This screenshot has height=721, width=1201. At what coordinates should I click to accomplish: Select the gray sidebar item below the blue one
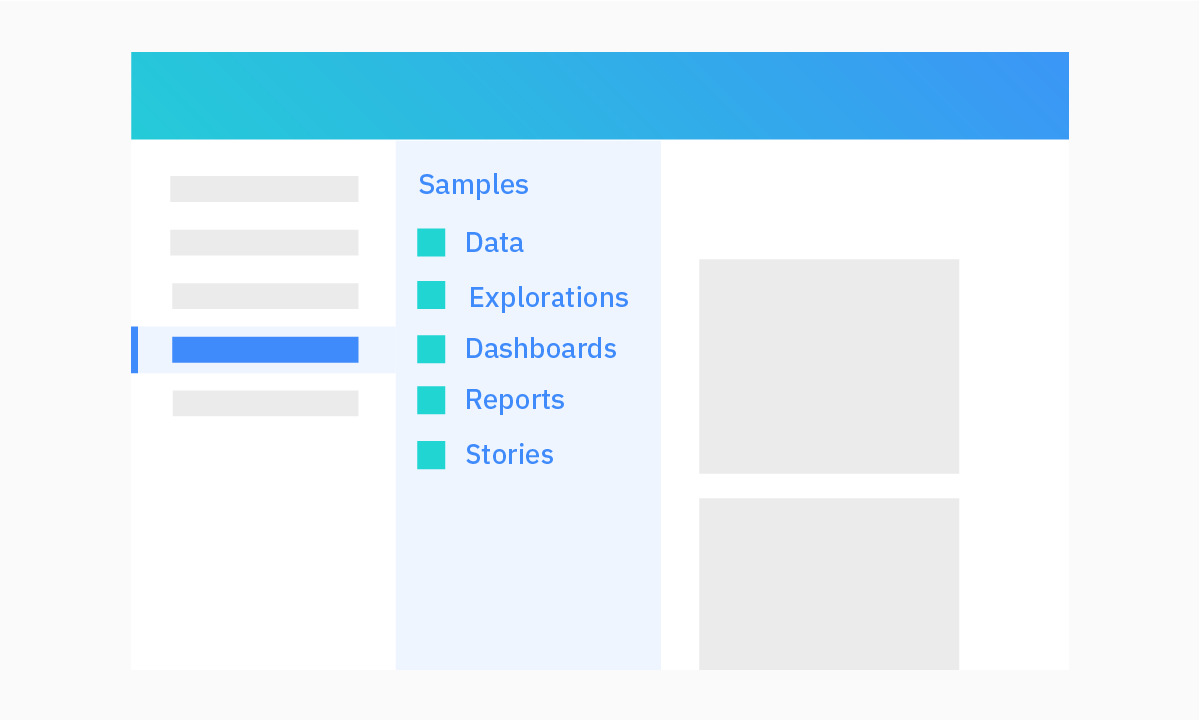pos(265,403)
